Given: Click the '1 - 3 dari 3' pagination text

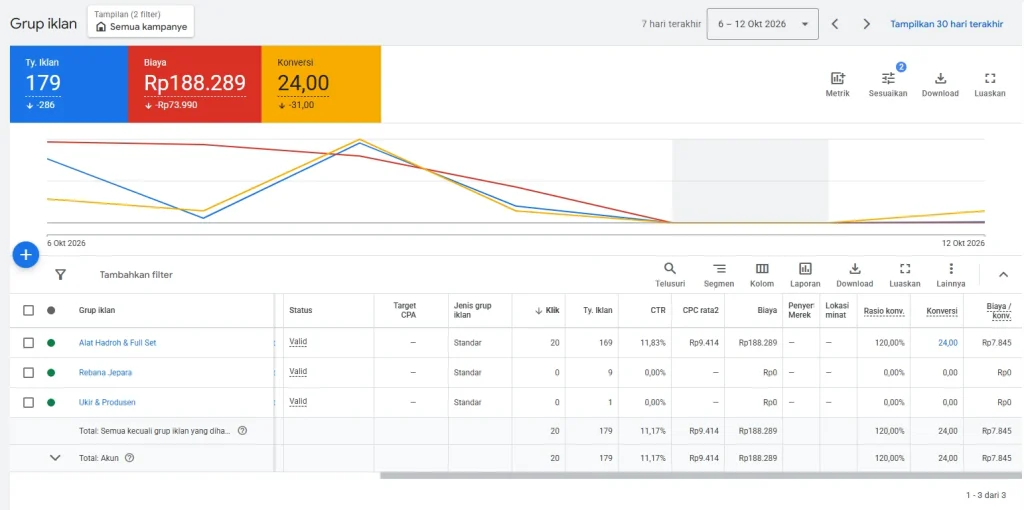Looking at the screenshot, I should coord(986,495).
